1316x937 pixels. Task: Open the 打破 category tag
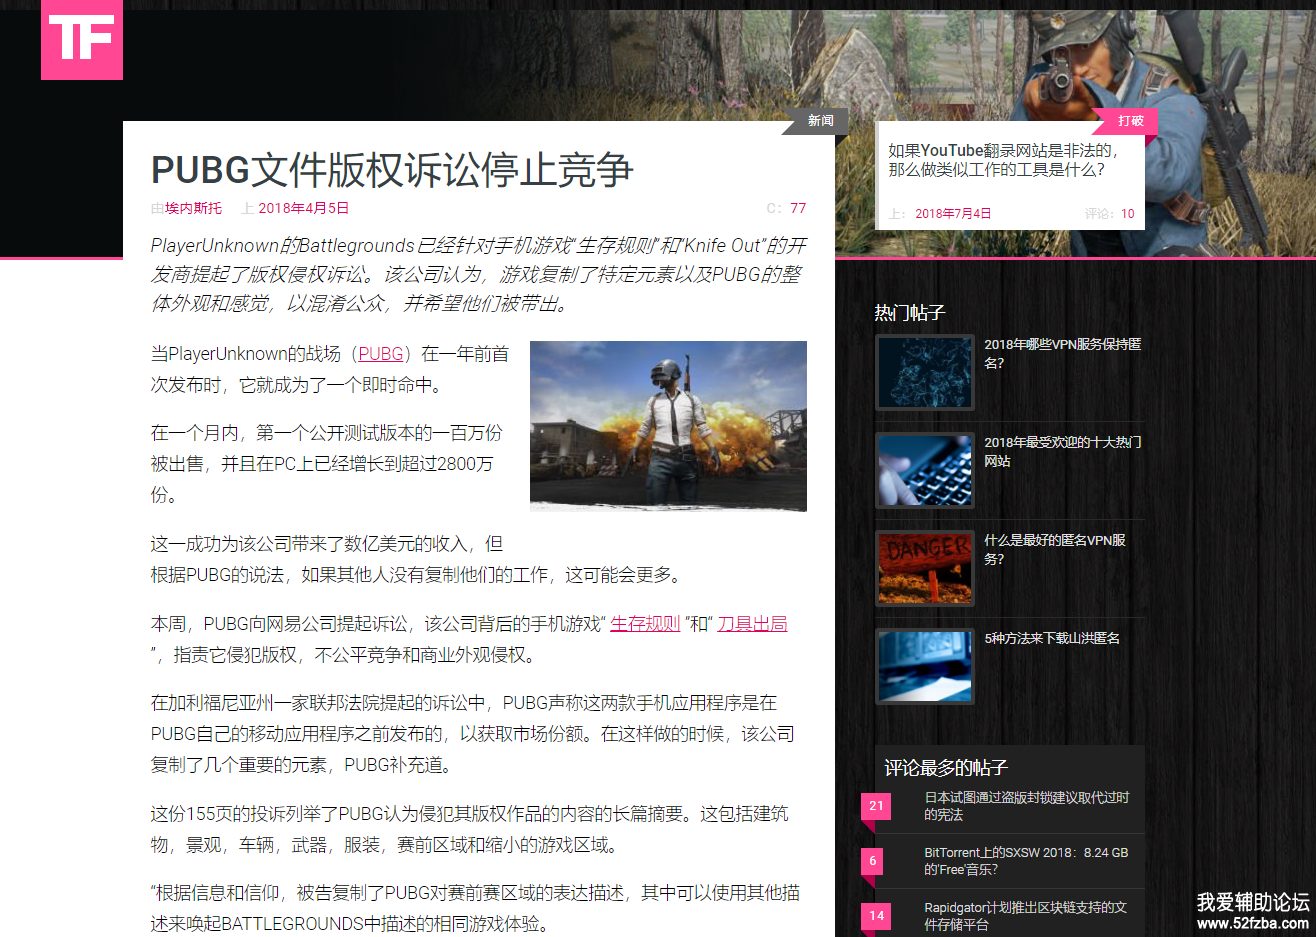click(x=1130, y=121)
